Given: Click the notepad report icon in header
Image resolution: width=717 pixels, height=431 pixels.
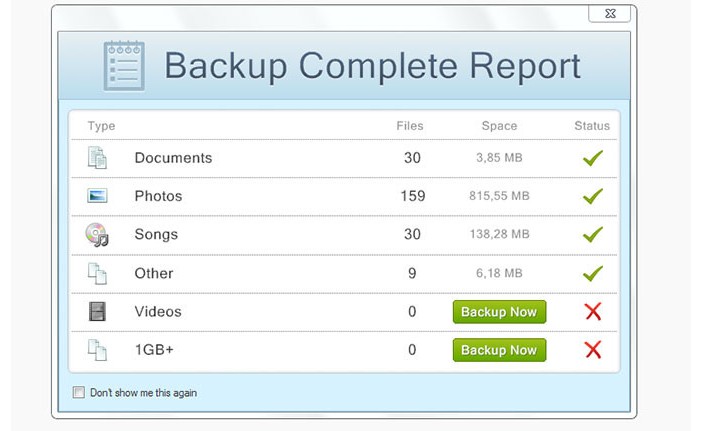Looking at the screenshot, I should pyautogui.click(x=124, y=66).
